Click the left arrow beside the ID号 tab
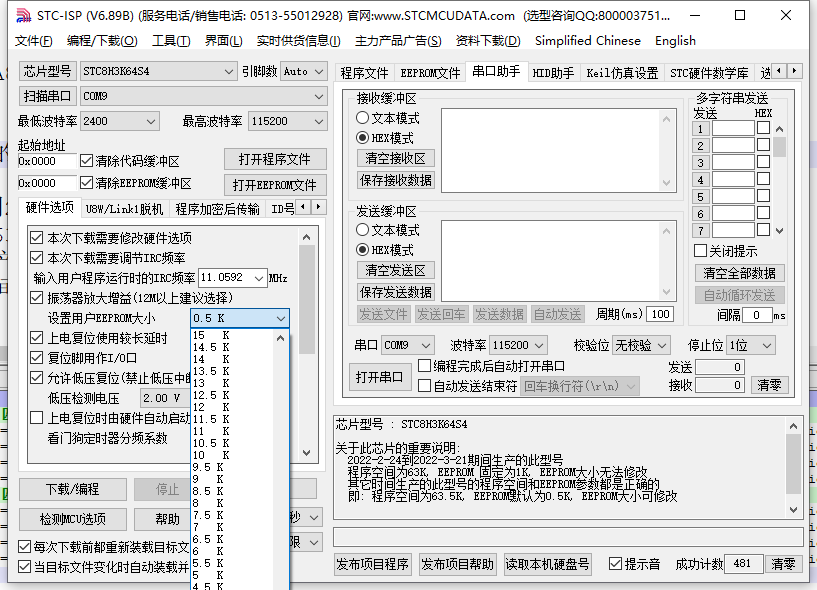The width and height of the screenshot is (817, 590). 303,207
